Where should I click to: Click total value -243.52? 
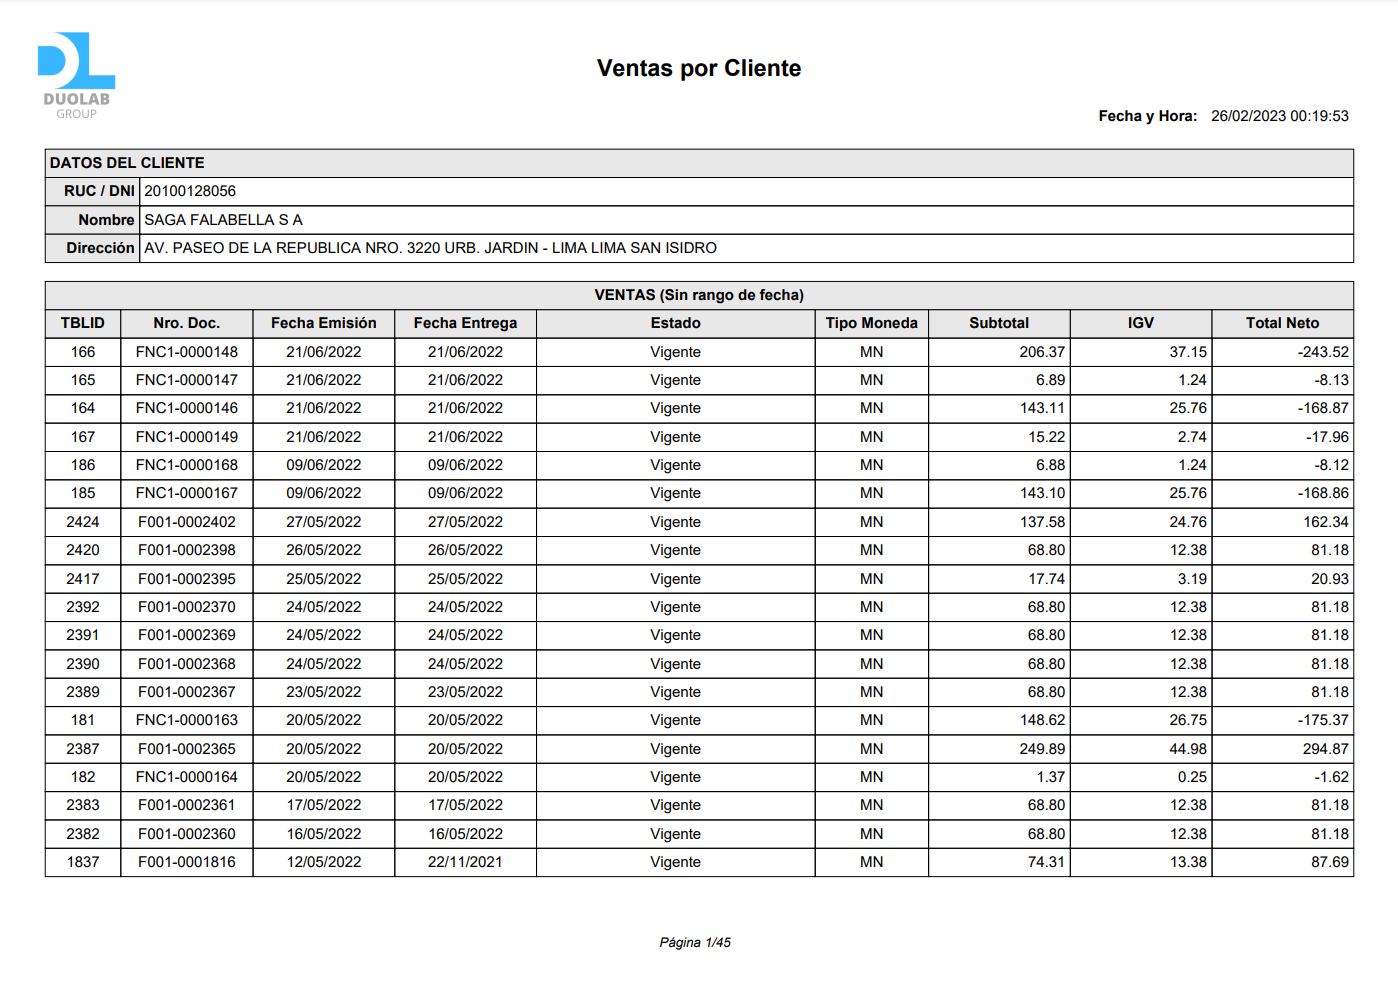1323,352
